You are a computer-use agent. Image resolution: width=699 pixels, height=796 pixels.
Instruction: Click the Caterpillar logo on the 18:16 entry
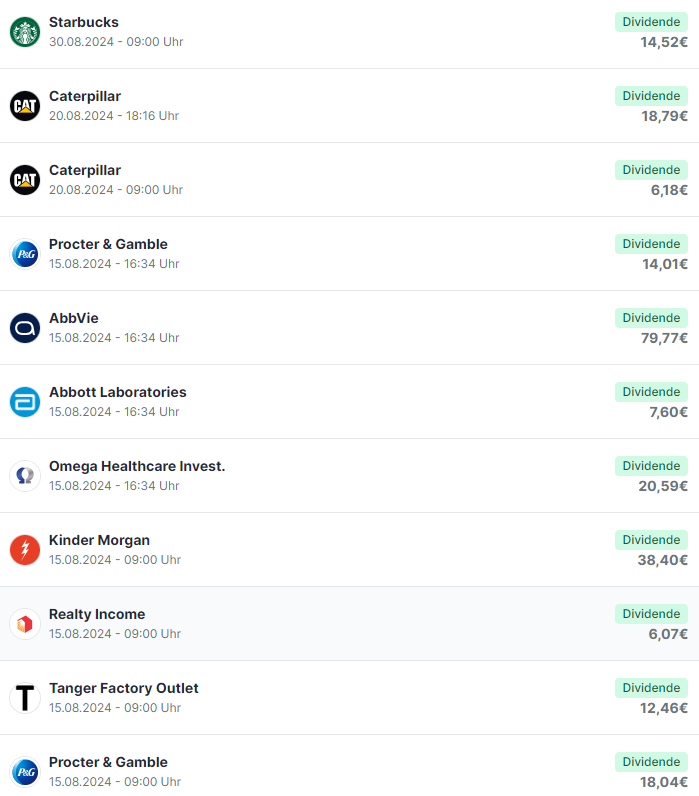pyautogui.click(x=25, y=106)
